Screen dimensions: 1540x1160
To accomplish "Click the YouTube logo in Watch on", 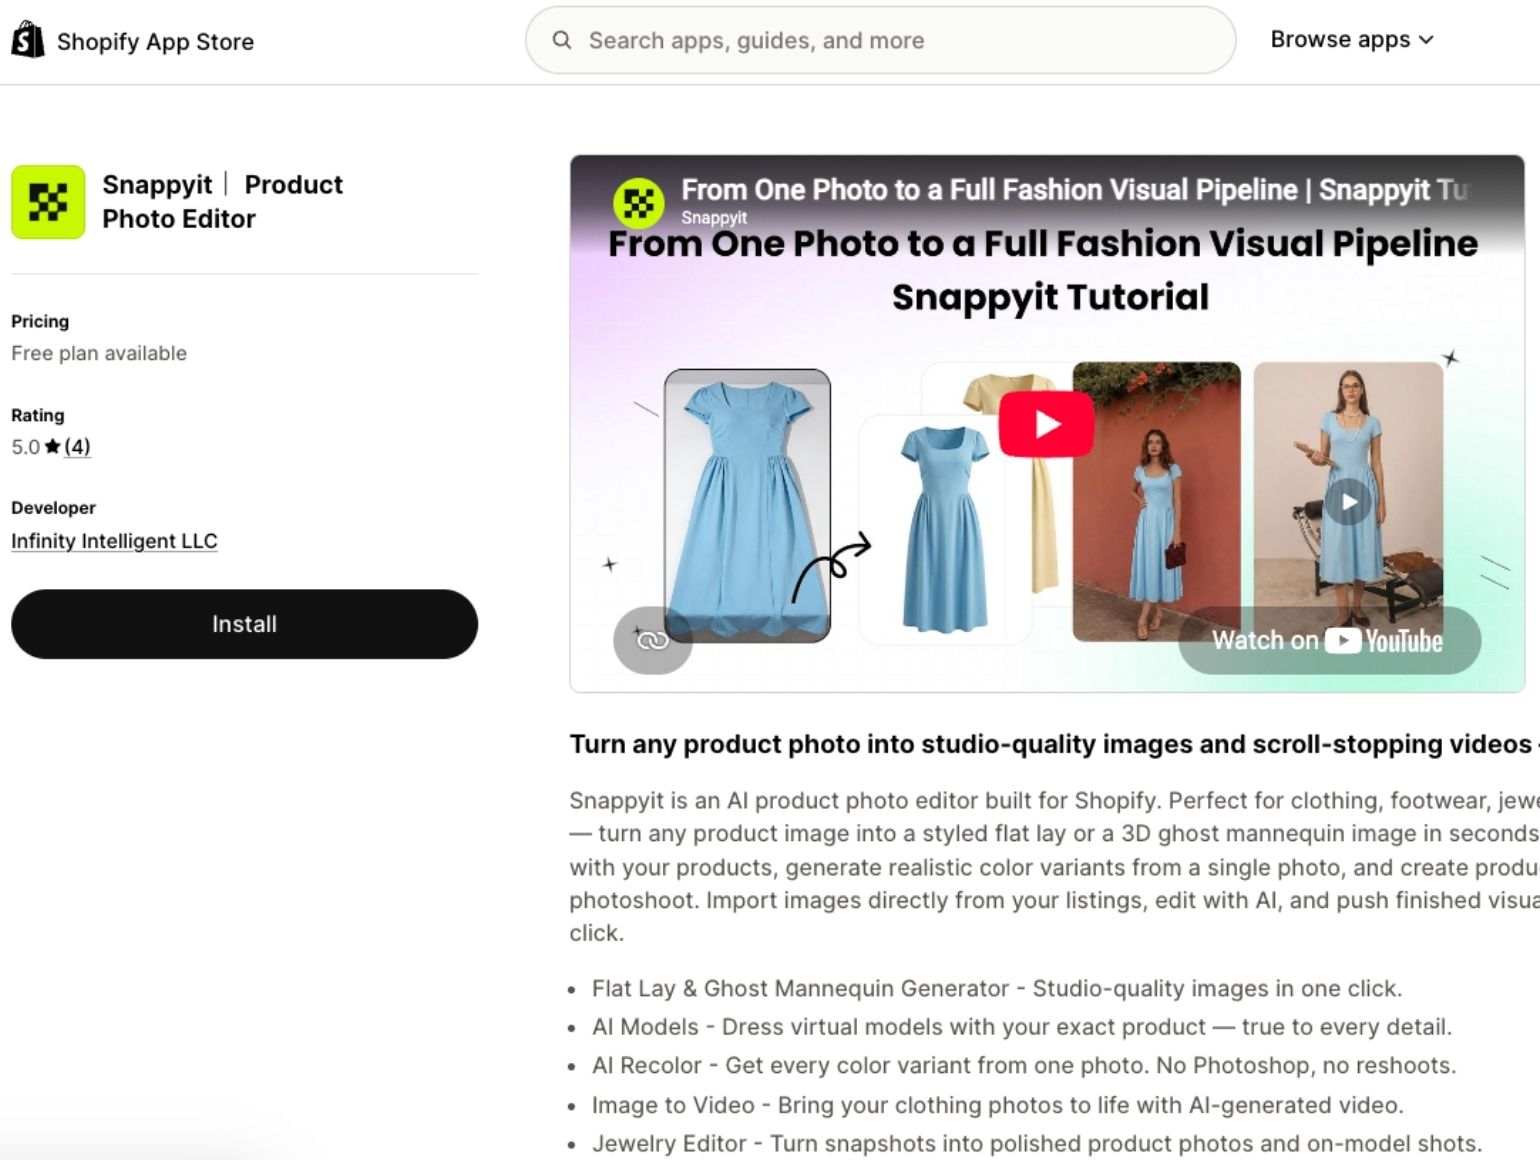I will (1384, 641).
